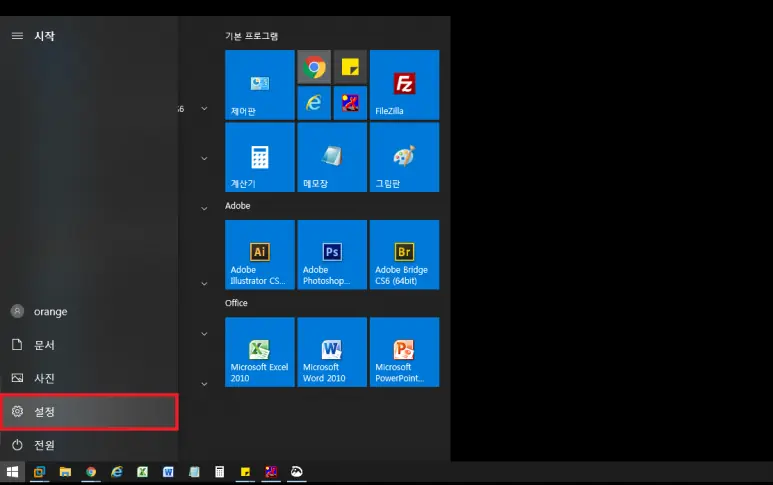The width and height of the screenshot is (773, 485).
Task: Open the 그림판 paint tile
Action: click(404, 157)
